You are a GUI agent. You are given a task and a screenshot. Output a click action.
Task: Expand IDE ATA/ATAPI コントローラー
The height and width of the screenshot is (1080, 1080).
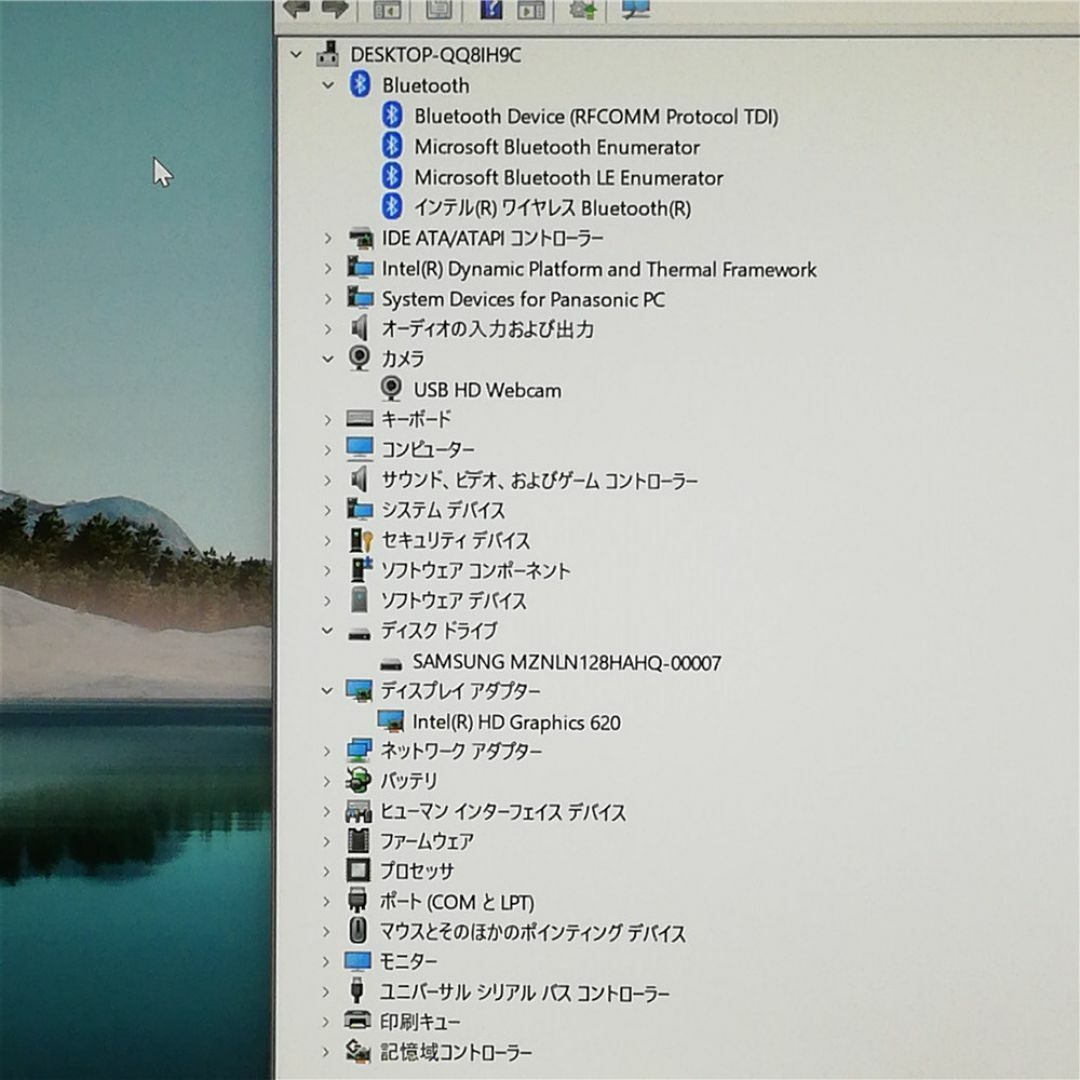[328, 238]
